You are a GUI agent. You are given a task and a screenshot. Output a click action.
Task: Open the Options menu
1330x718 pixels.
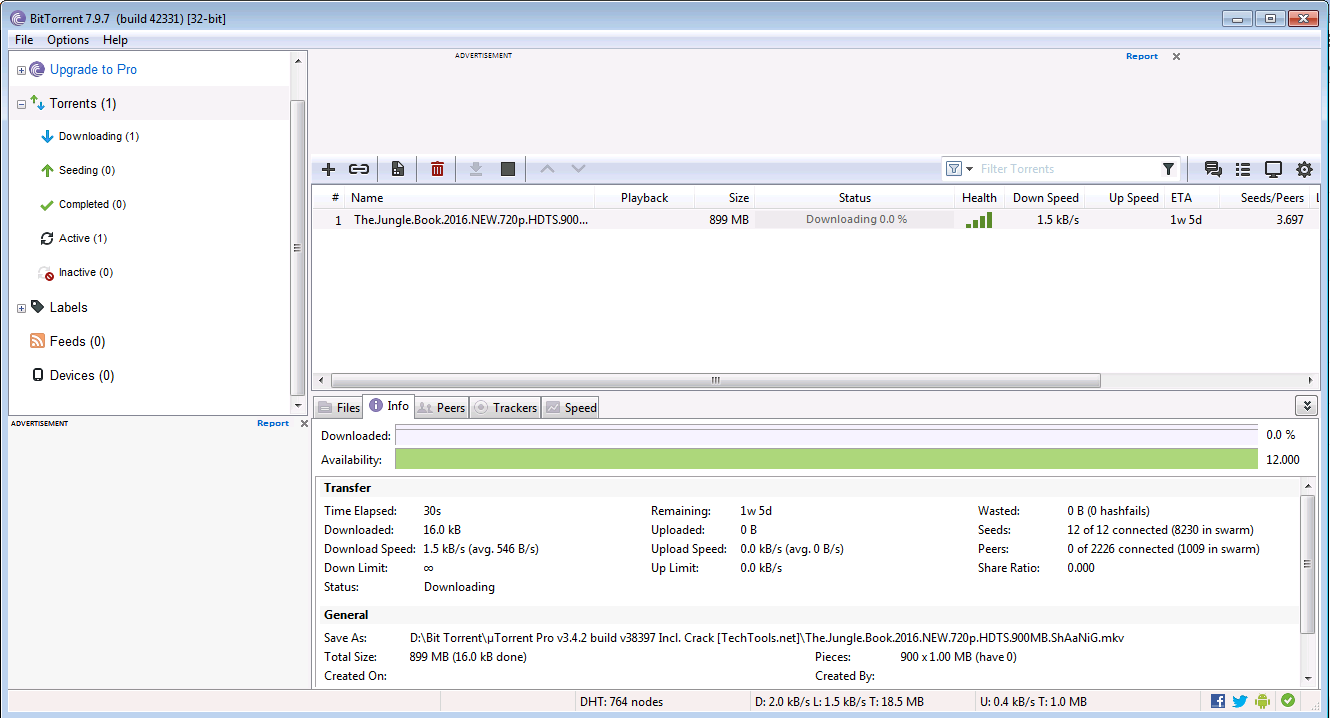(68, 40)
